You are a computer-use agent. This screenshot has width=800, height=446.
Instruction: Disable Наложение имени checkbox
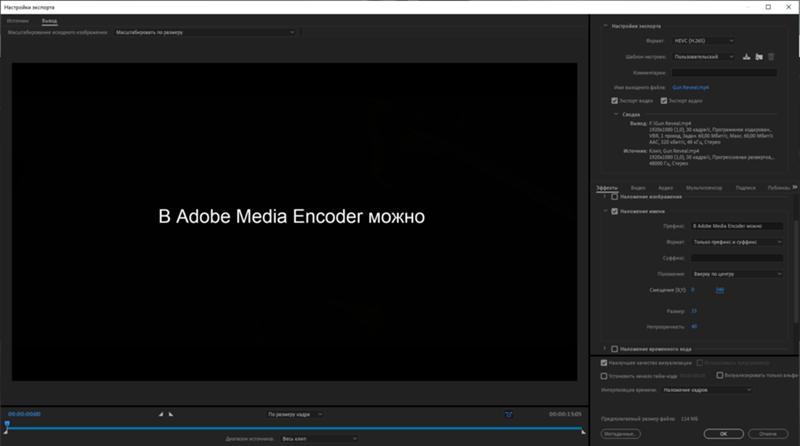[614, 211]
